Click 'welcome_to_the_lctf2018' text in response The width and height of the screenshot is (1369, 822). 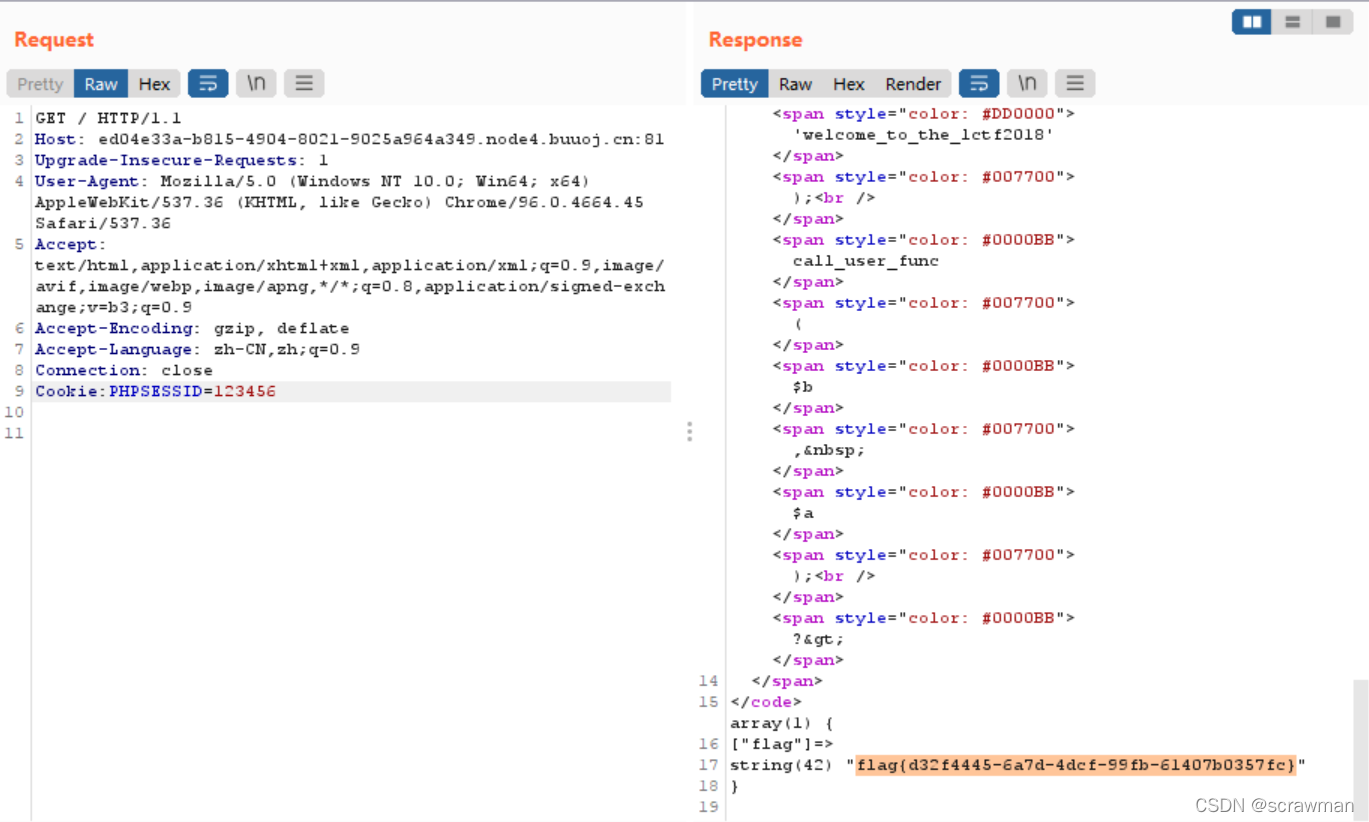point(924,135)
